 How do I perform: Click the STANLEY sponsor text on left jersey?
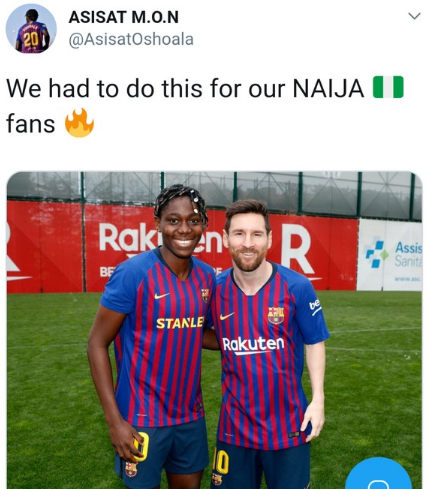click(x=180, y=323)
